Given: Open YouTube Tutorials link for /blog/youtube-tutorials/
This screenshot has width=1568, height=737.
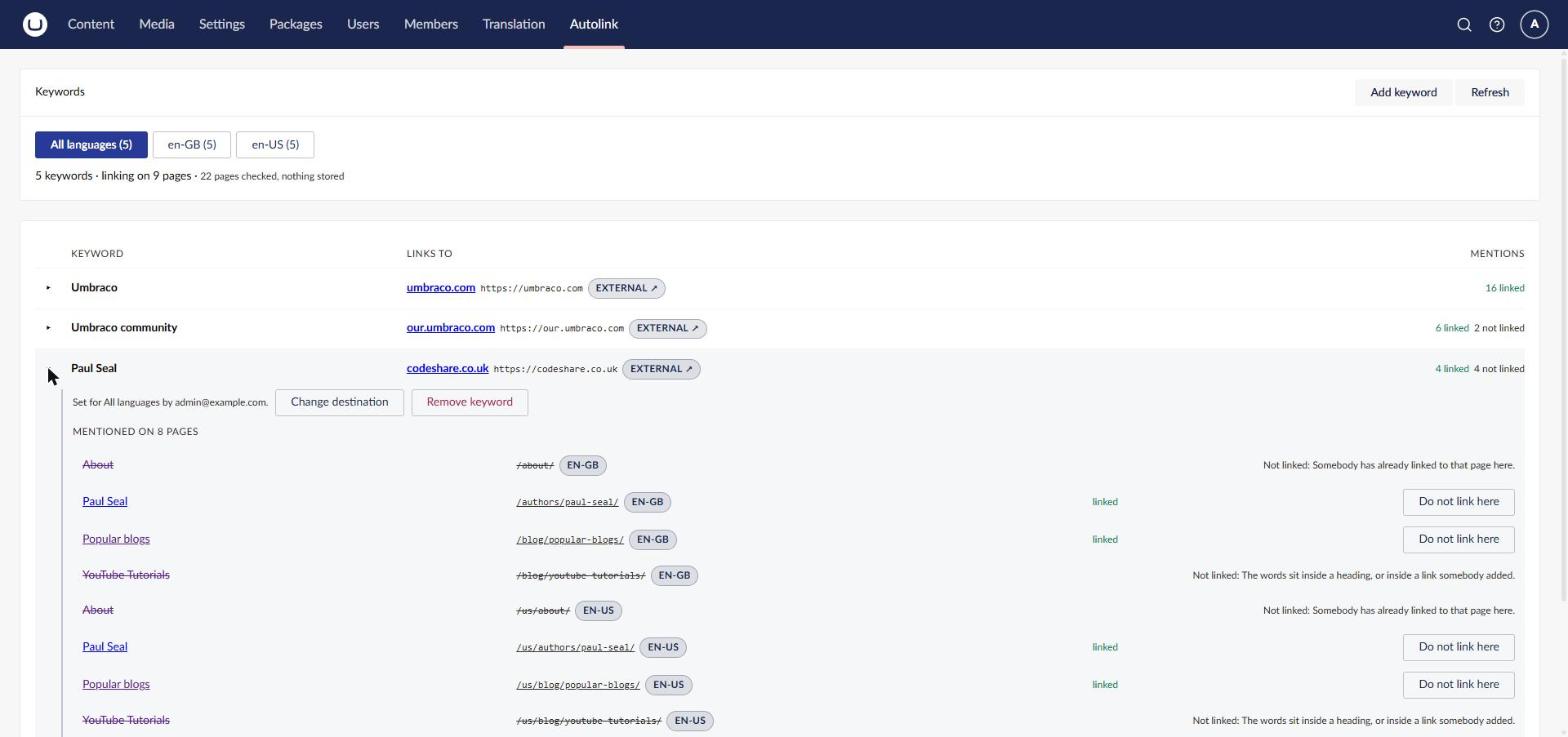Looking at the screenshot, I should (x=126, y=575).
